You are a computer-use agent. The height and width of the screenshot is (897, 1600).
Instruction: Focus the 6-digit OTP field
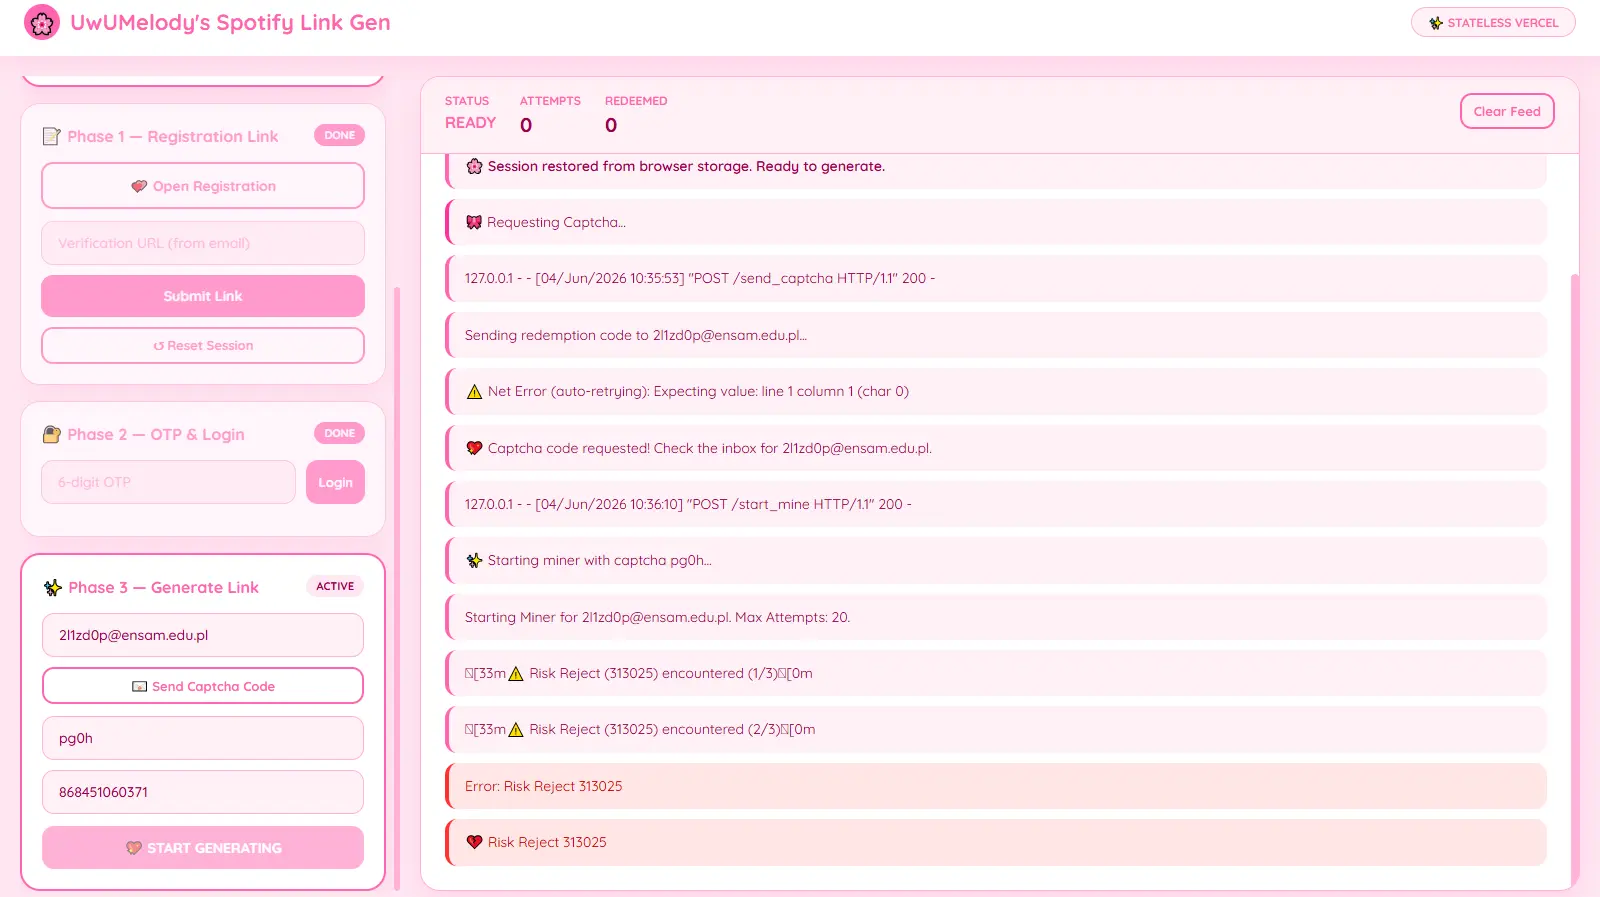pos(168,482)
